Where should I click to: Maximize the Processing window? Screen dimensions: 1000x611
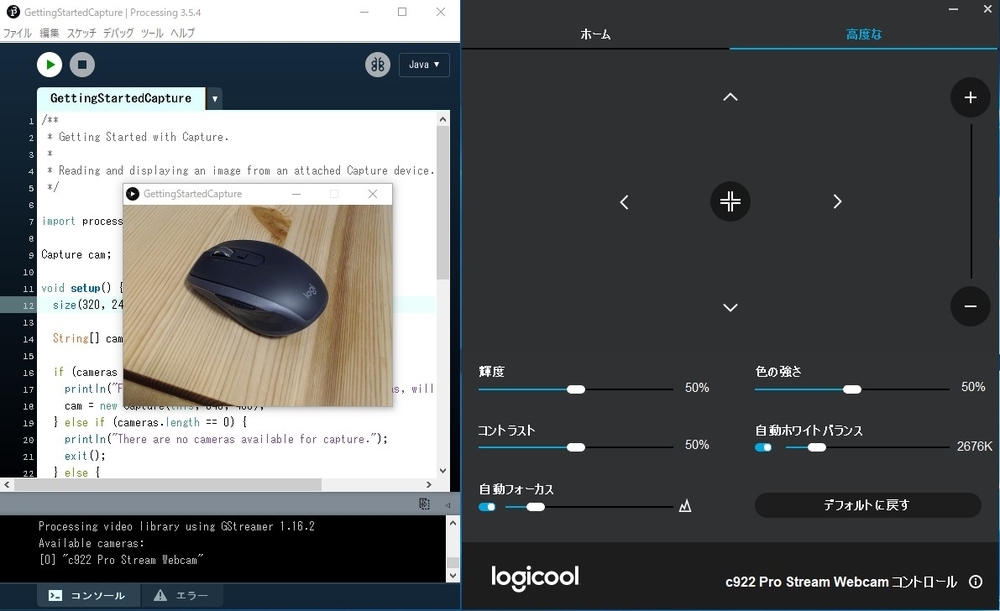402,11
